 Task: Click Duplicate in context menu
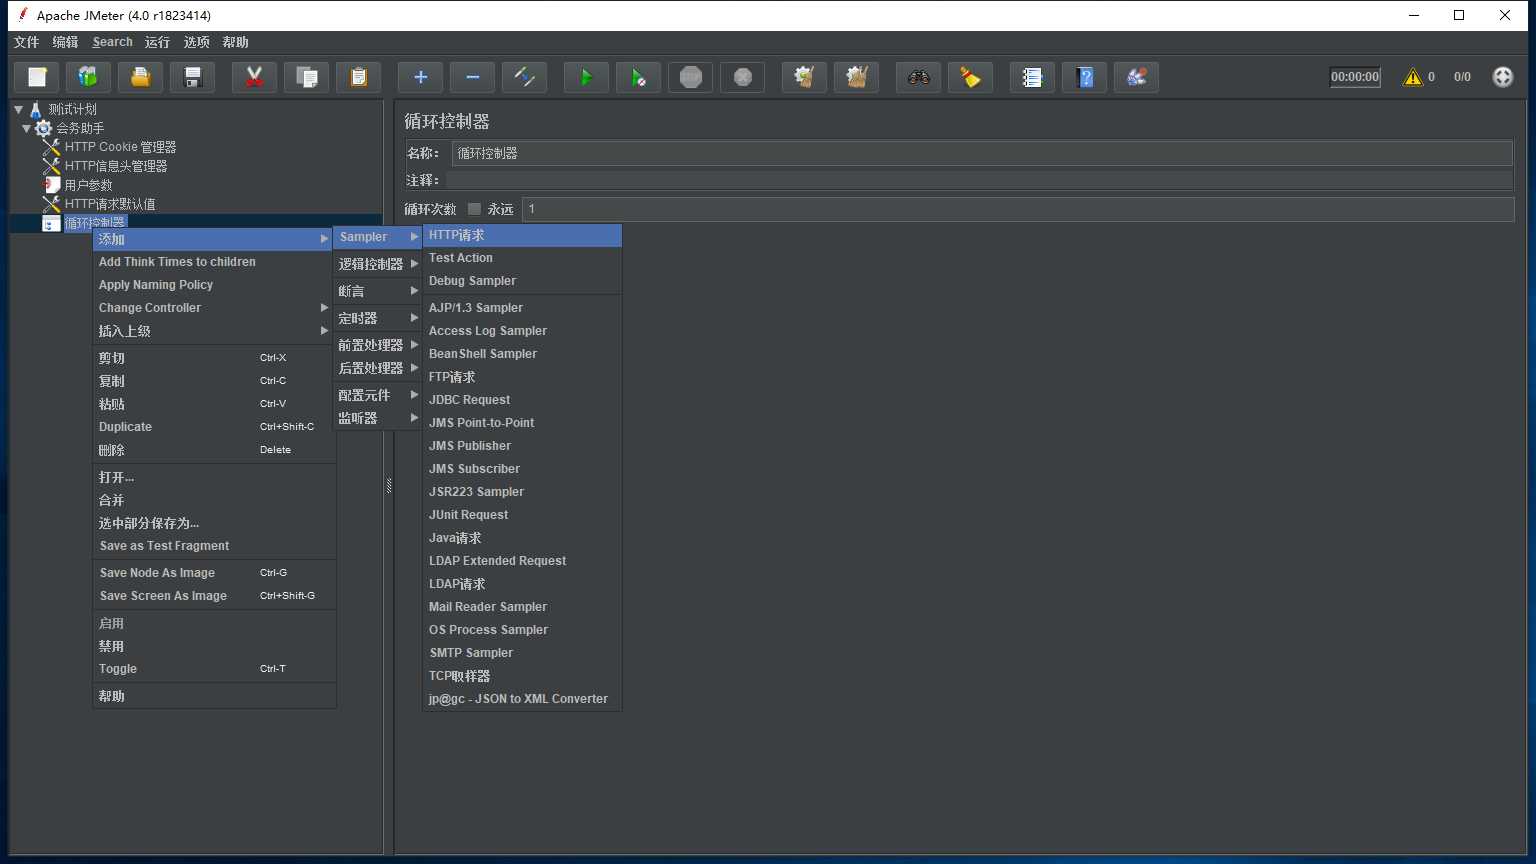[x=214, y=427]
